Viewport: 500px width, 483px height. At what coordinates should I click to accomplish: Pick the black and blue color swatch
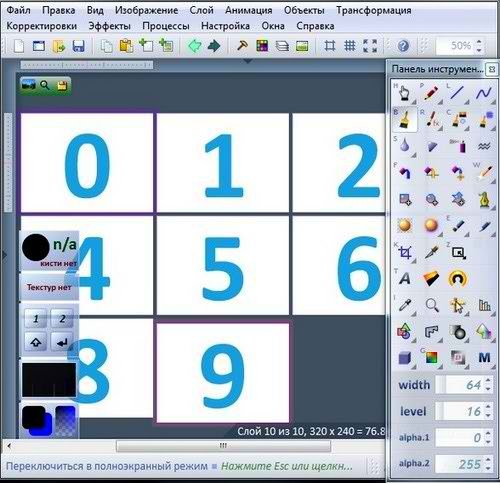36,420
